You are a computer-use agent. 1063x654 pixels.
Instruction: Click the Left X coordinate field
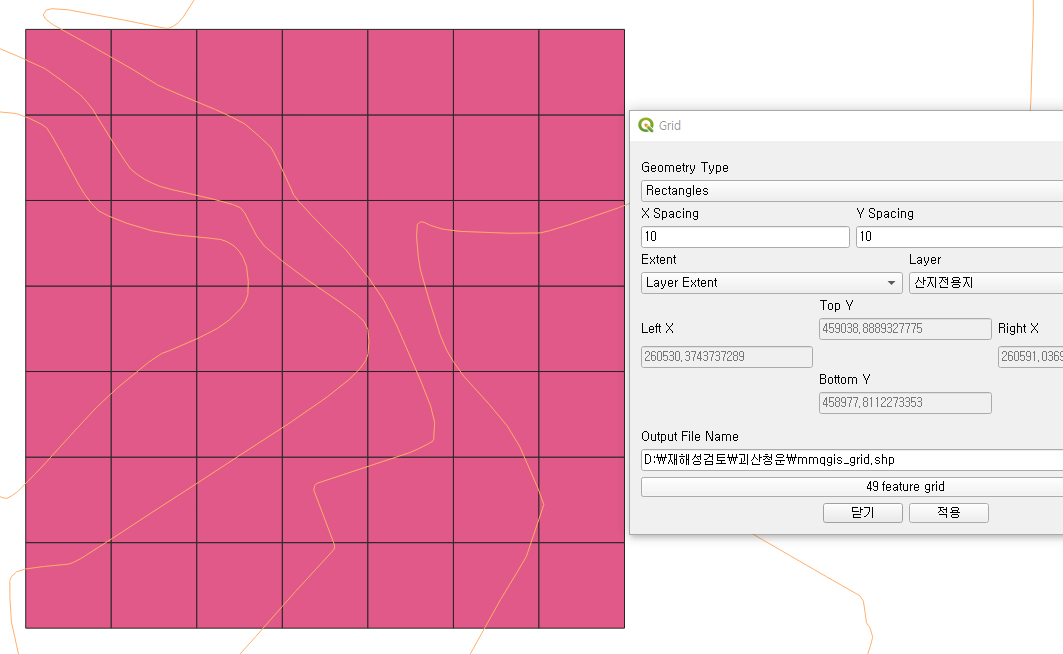click(x=727, y=356)
